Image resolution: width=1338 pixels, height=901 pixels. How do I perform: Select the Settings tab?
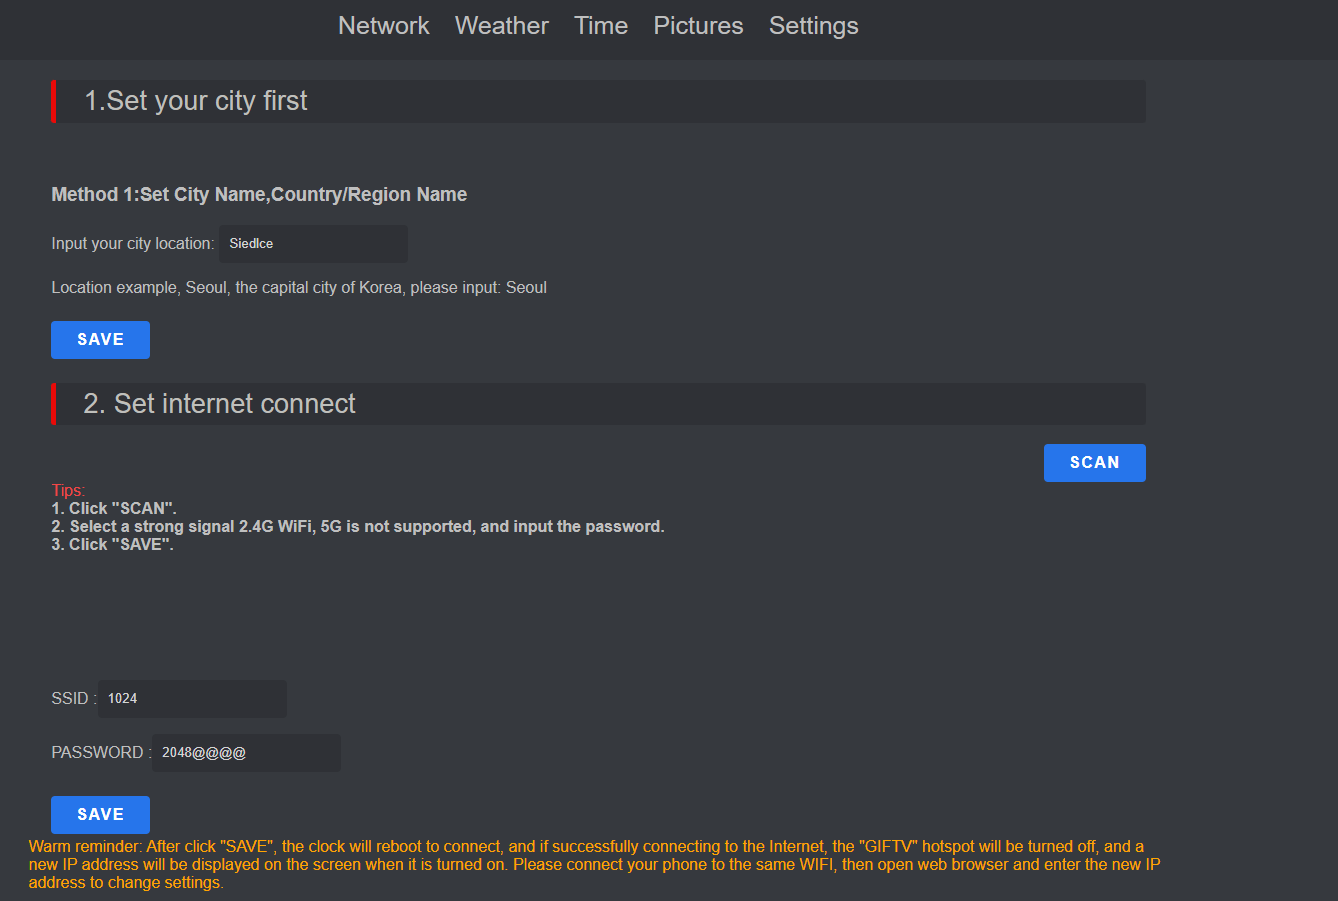813,26
